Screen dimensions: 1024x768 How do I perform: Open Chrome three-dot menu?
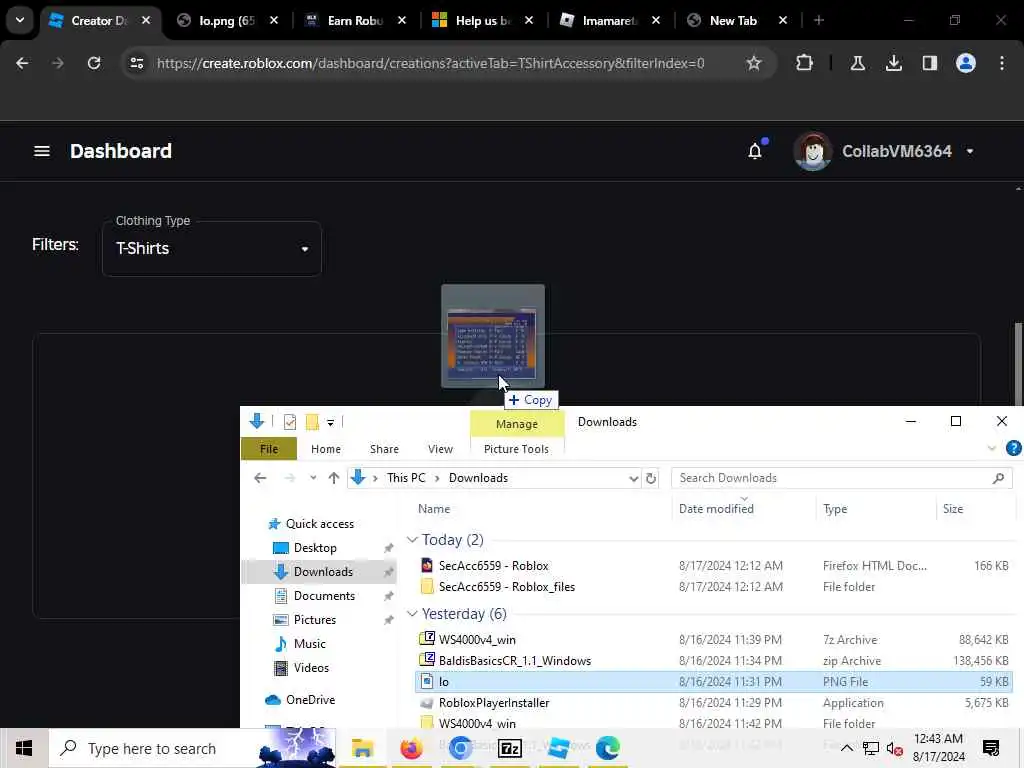[x=1002, y=63]
